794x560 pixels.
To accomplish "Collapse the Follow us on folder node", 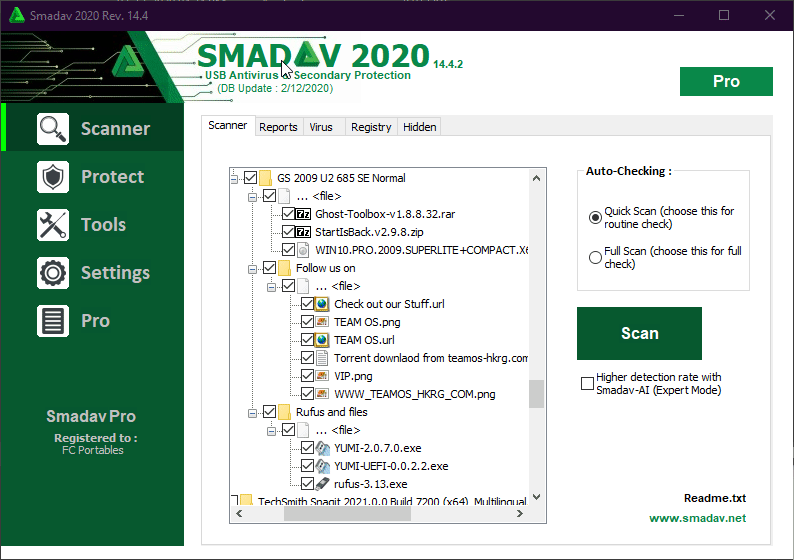I will pyautogui.click(x=252, y=269).
